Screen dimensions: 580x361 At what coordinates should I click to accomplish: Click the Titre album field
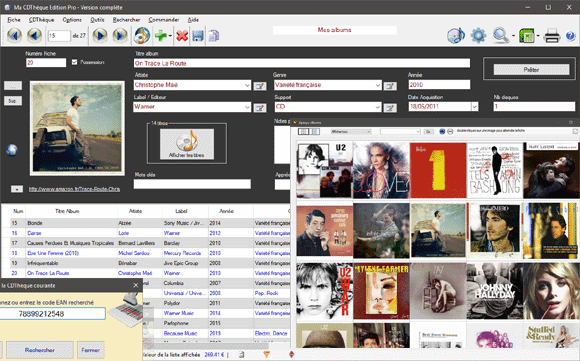pyautogui.click(x=302, y=63)
